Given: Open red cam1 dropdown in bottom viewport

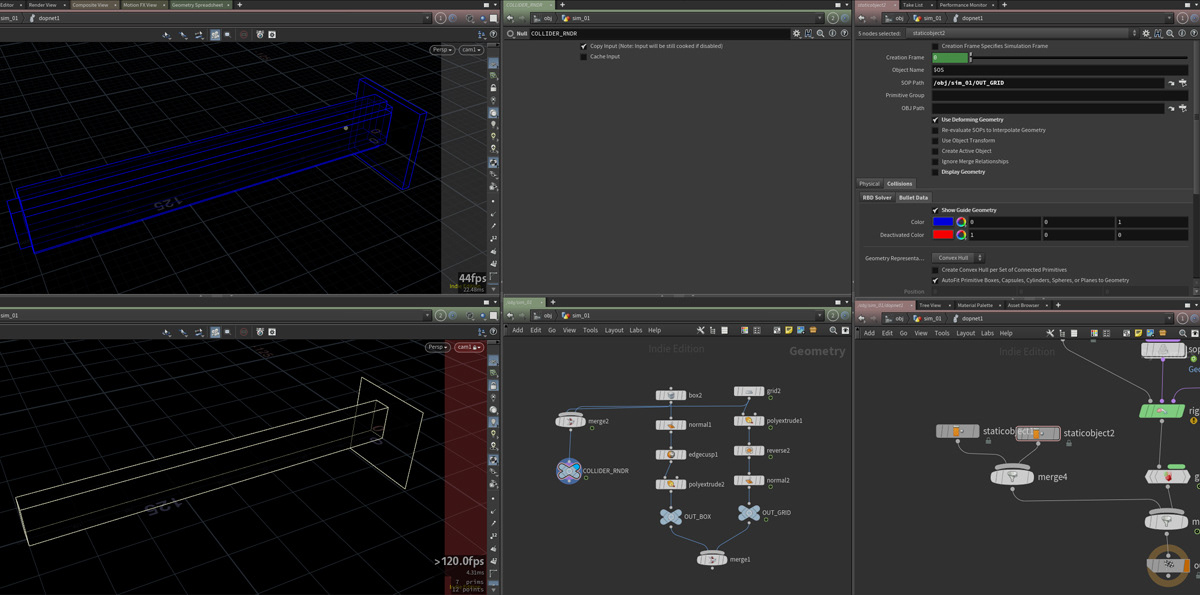Looking at the screenshot, I should [469, 347].
